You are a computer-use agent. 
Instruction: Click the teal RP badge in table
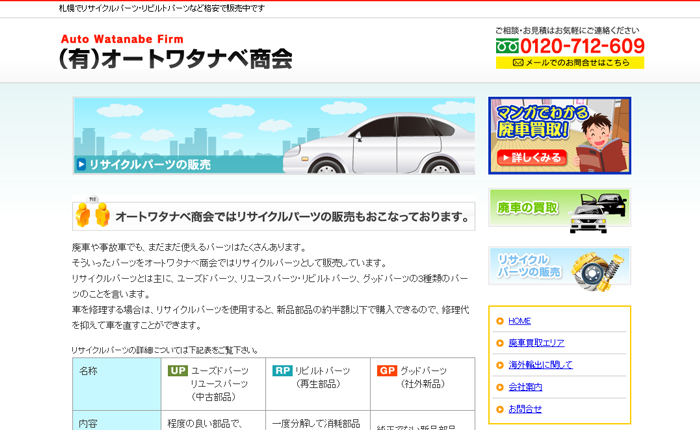(282, 371)
